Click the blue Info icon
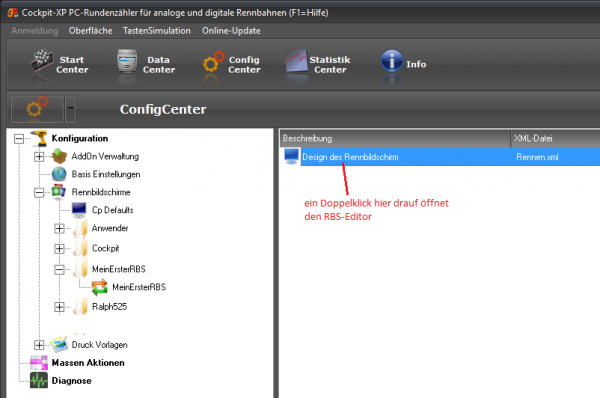Image resolution: width=600 pixels, height=398 pixels. point(391,60)
